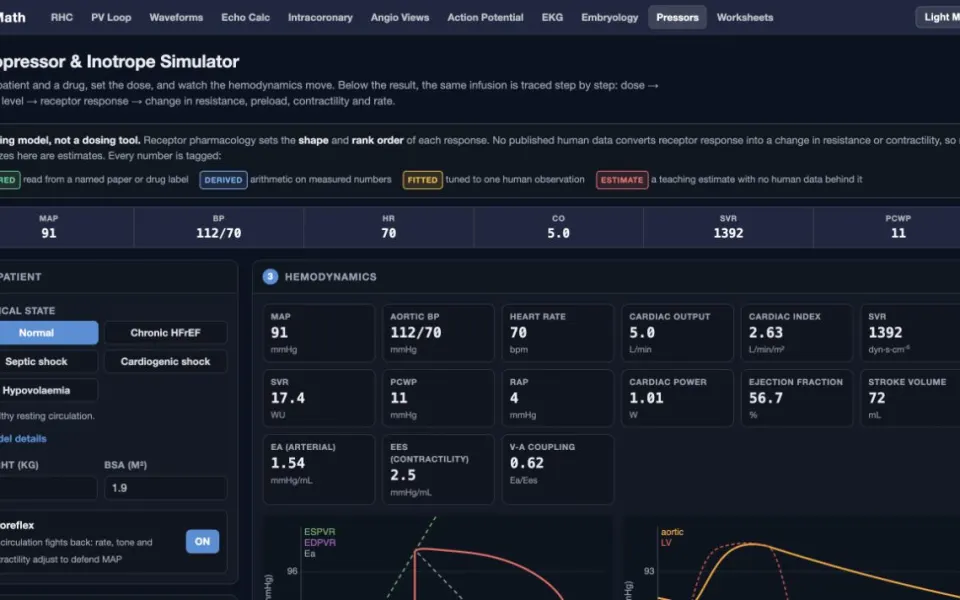960x600 pixels.
Task: Select the Septic shock state
Action: click(48, 361)
